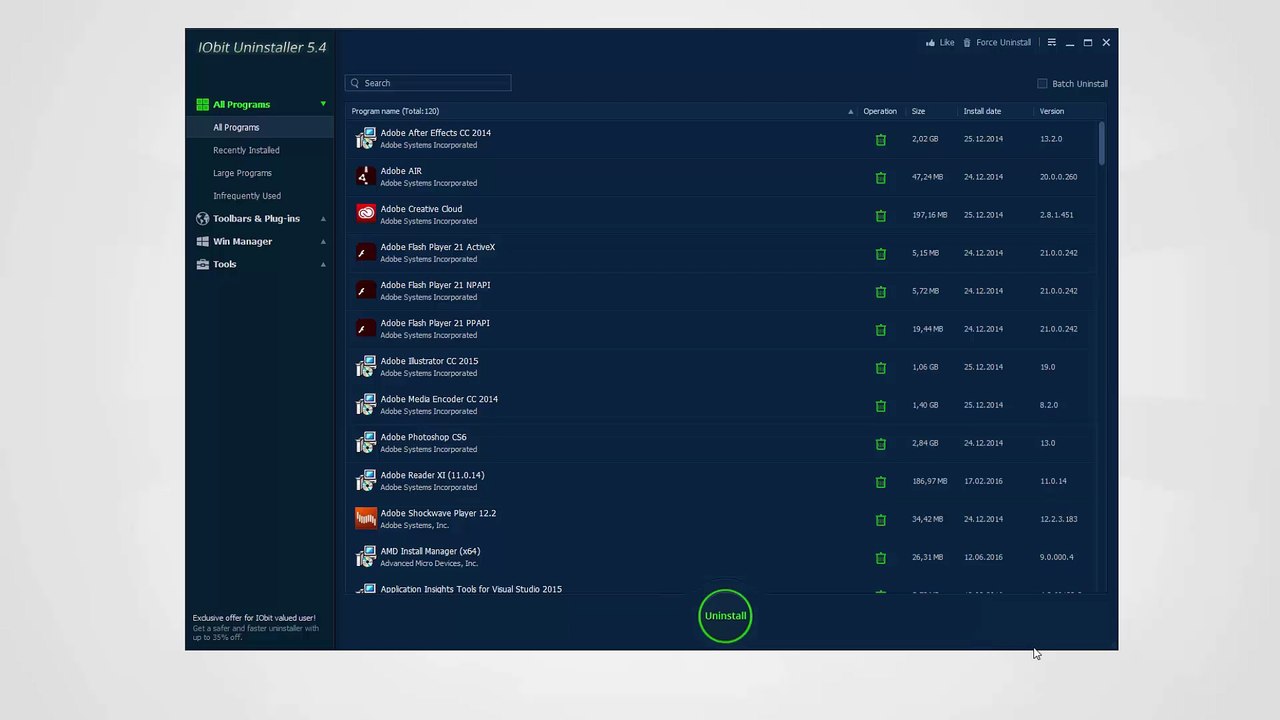Click the Adobe AIR program icon

(366, 177)
